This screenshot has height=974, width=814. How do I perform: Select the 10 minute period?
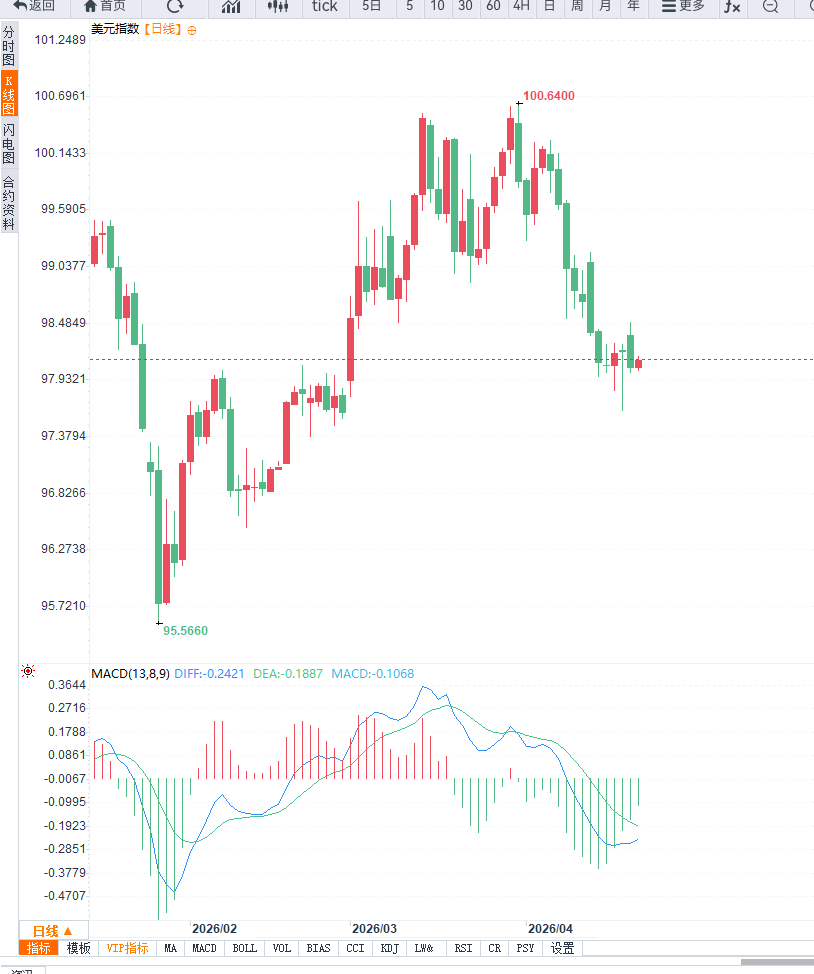pos(437,6)
